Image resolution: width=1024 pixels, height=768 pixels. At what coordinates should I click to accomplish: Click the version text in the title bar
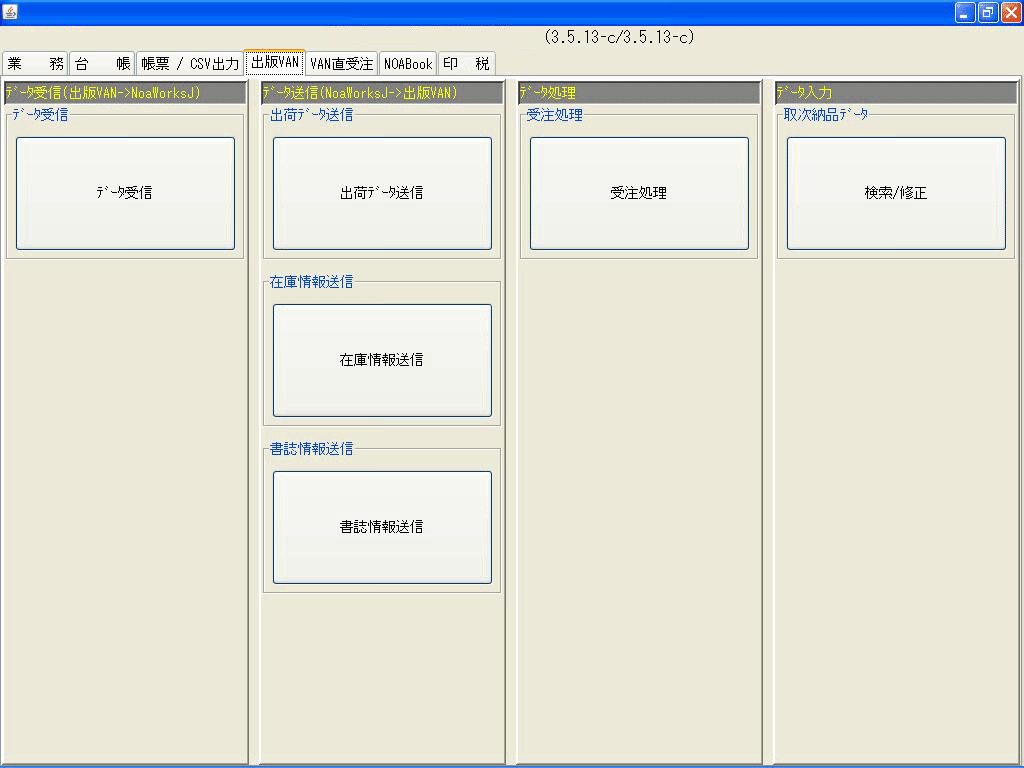620,36
